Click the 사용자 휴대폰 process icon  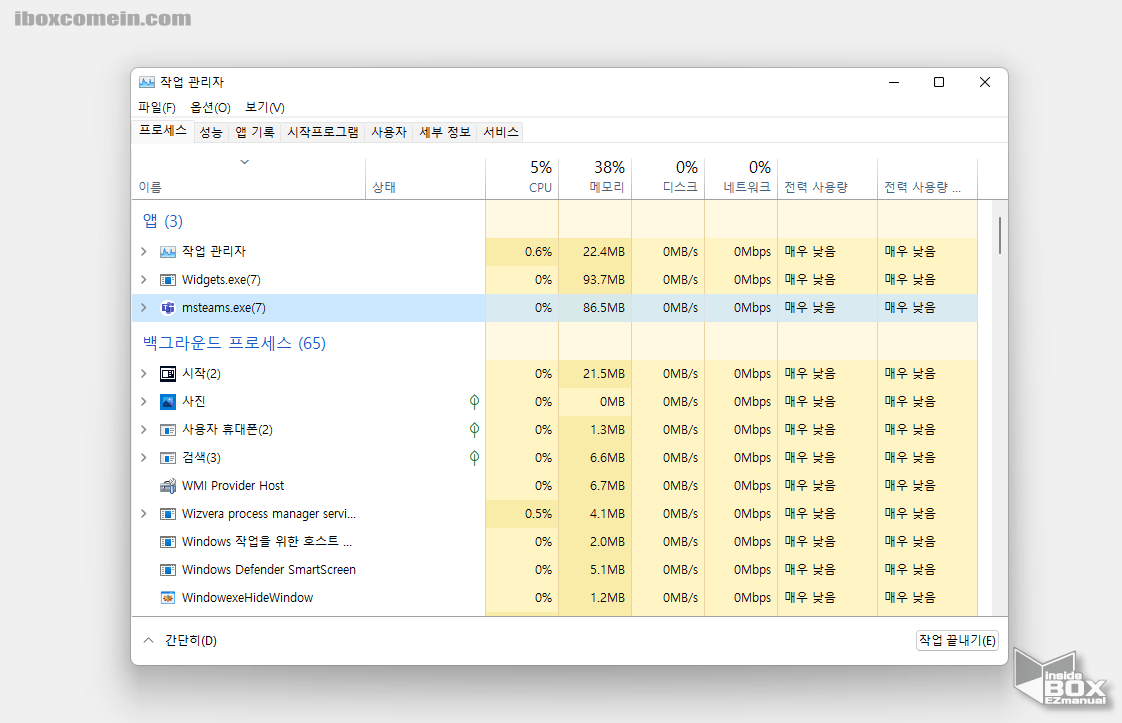click(x=167, y=430)
